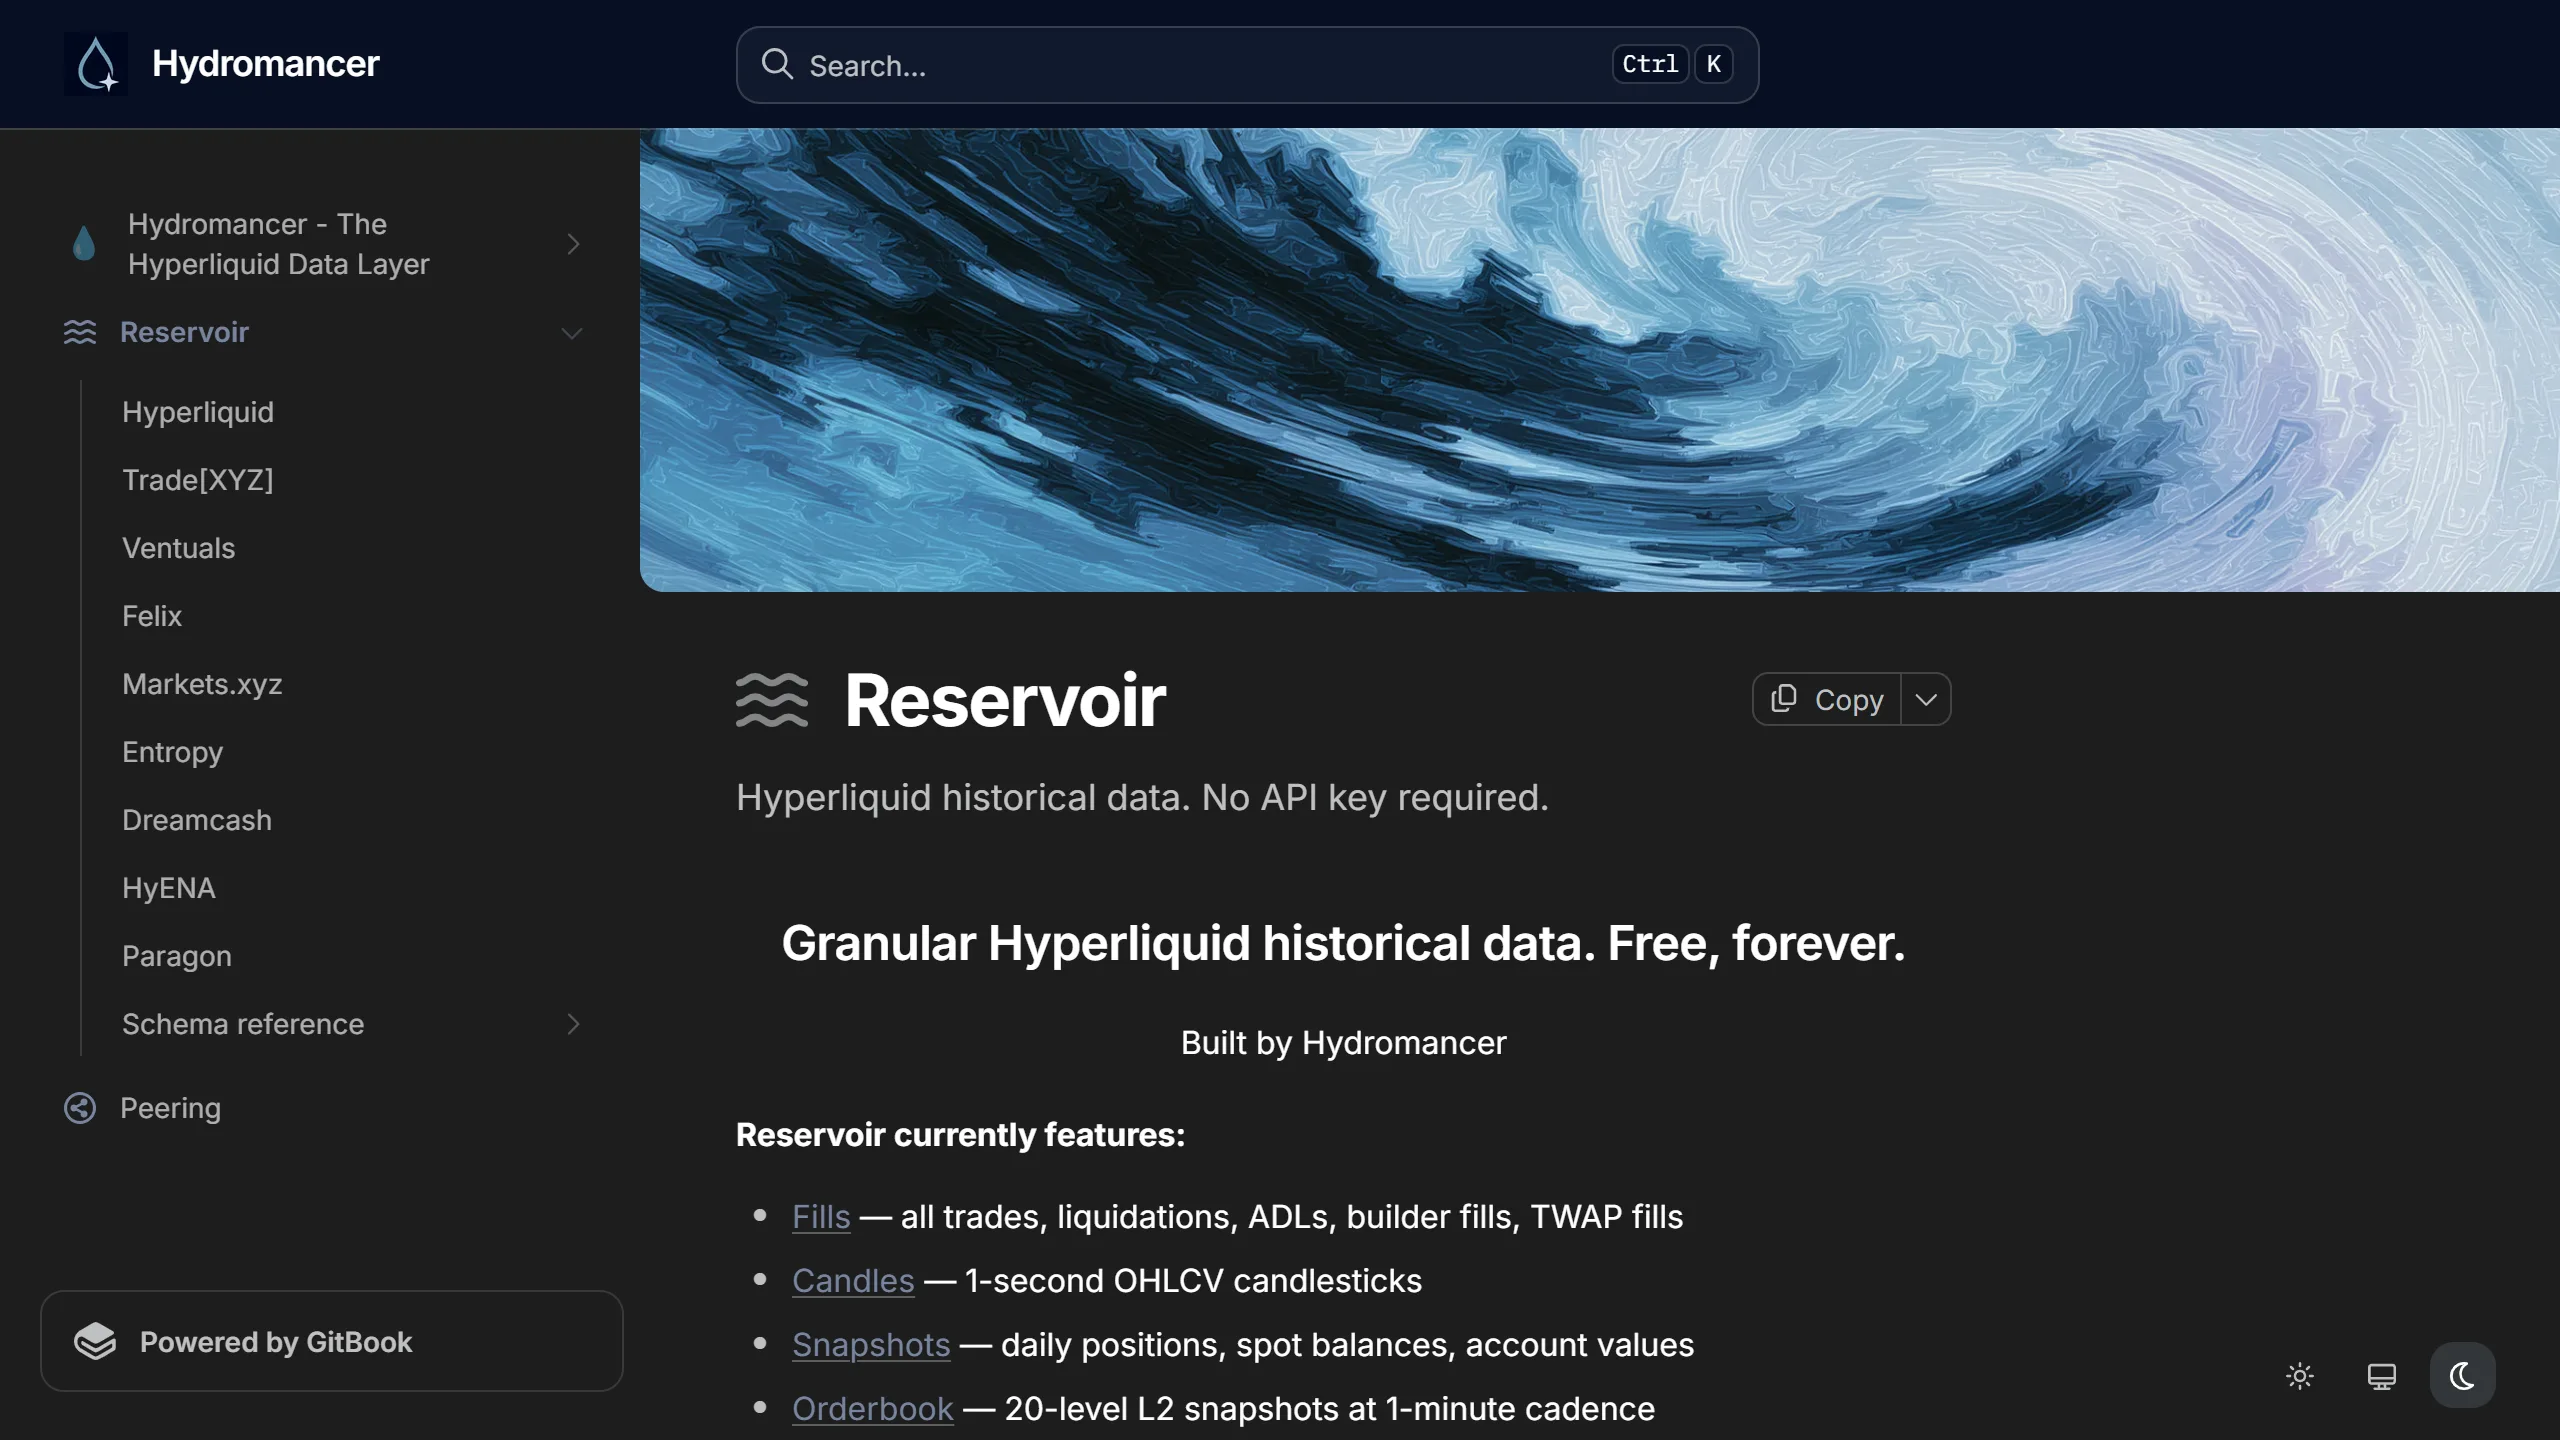The width and height of the screenshot is (2560, 1440).
Task: Collapse the Reservoir section chevron
Action: coord(572,333)
